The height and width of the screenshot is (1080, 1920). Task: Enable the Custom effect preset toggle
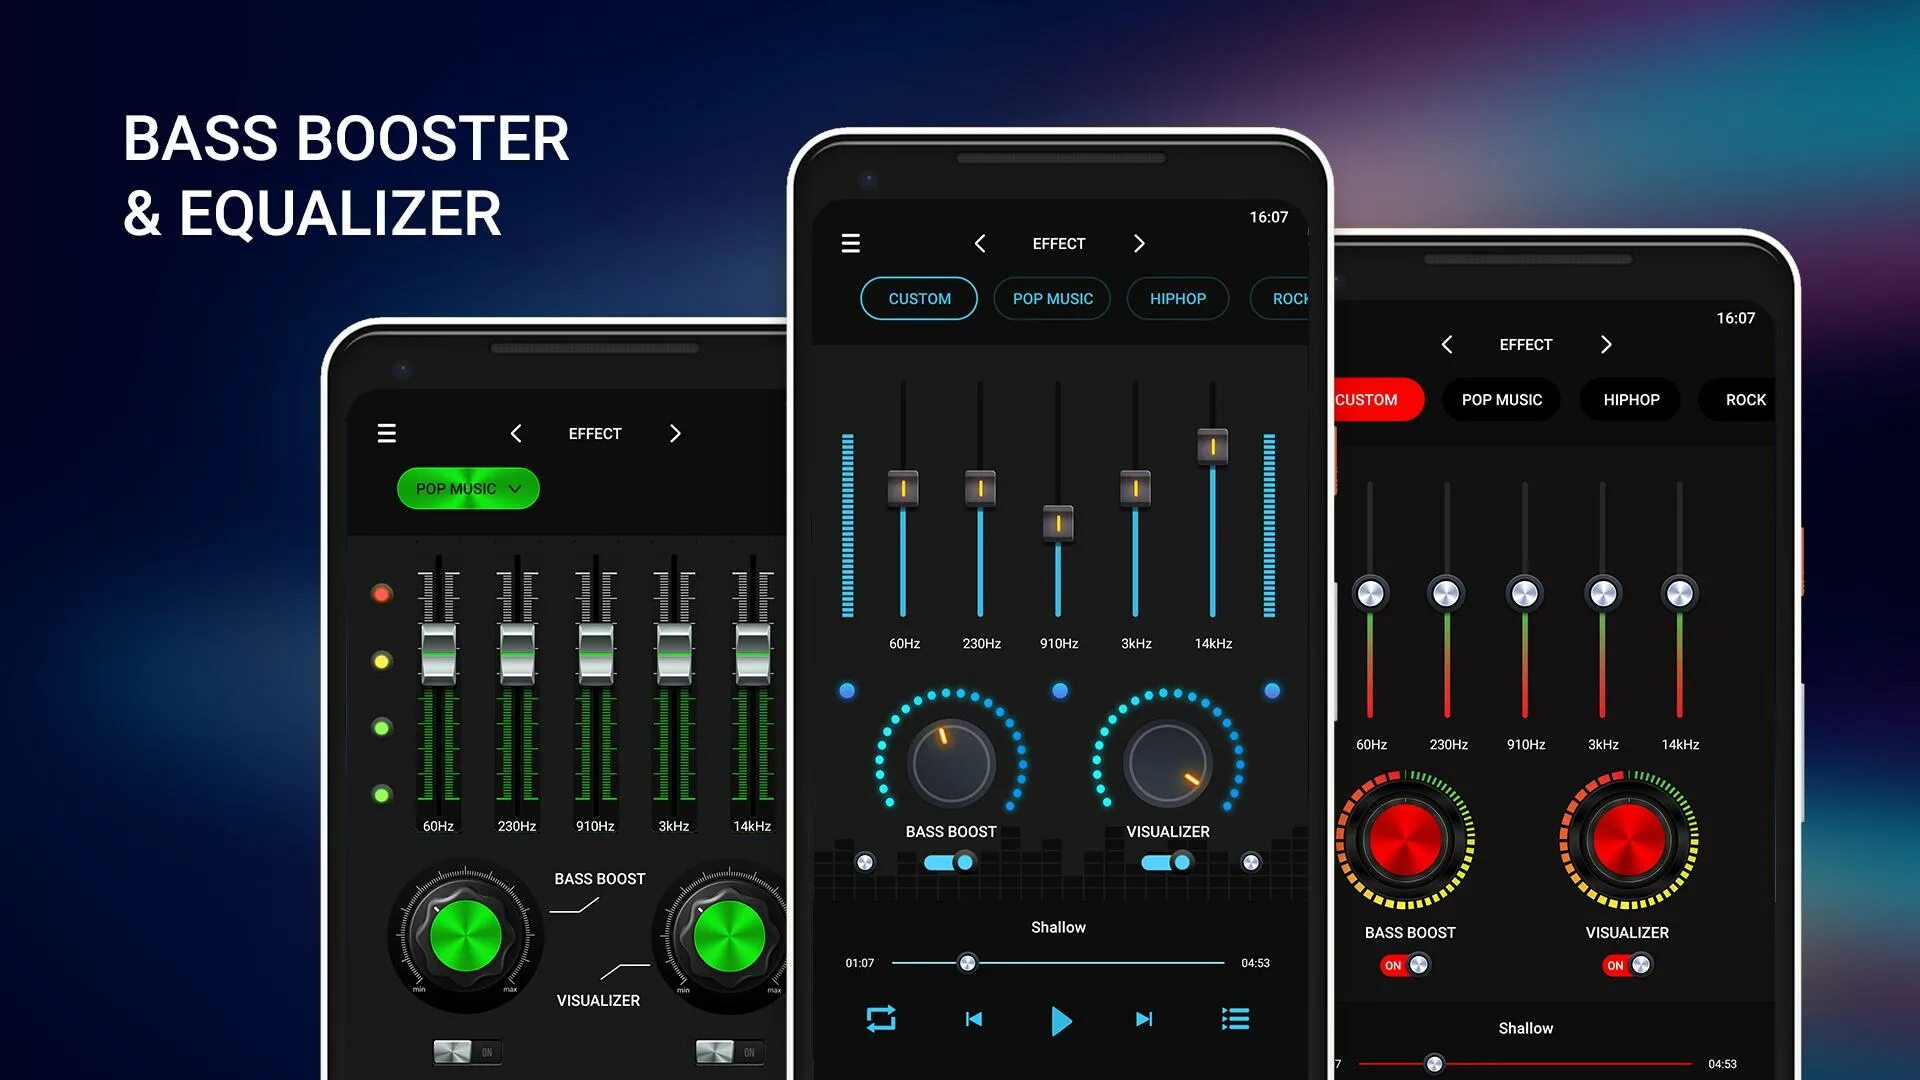919,298
